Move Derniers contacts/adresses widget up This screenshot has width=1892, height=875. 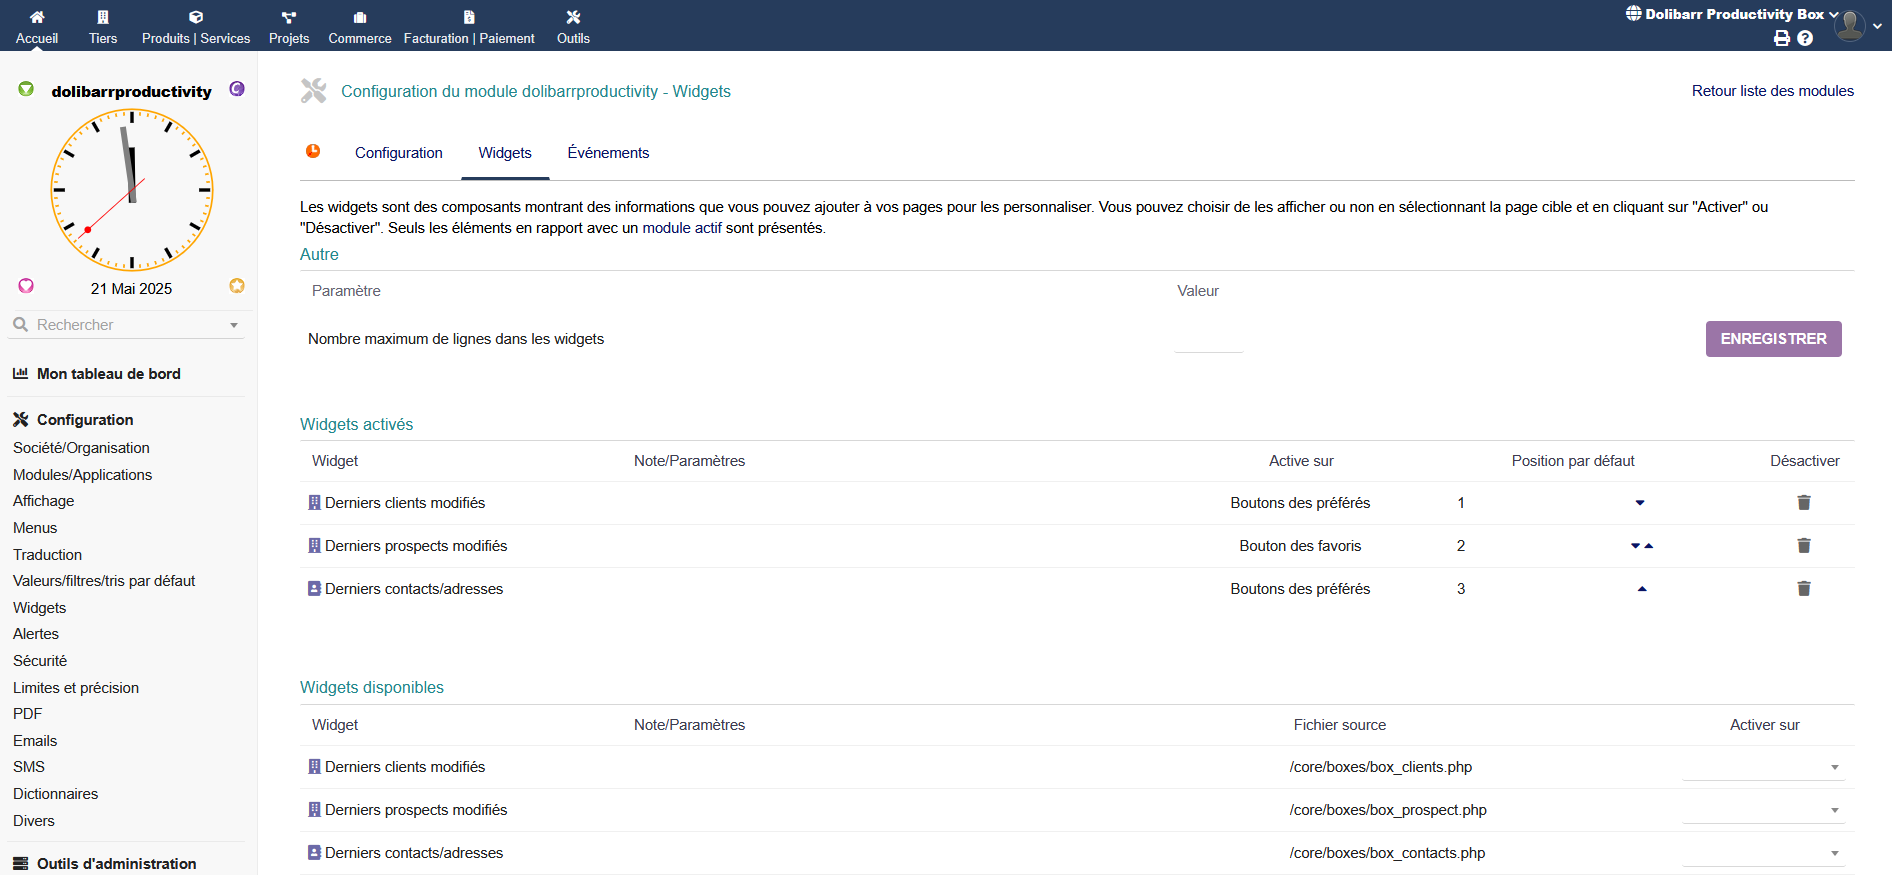point(1642,589)
